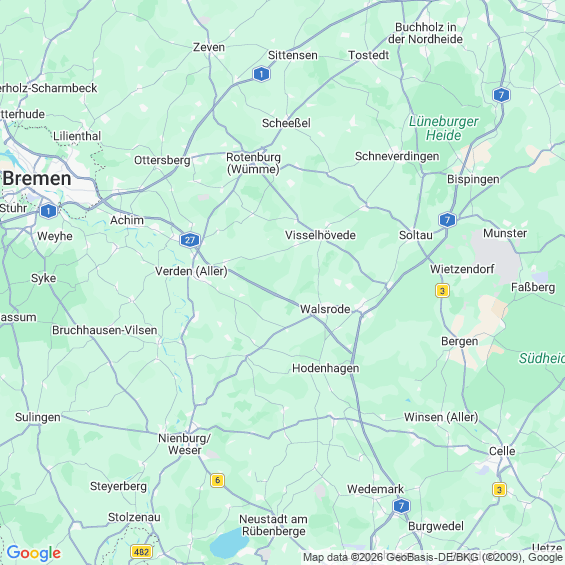The height and width of the screenshot is (565, 565).
Task: Click the yellow B6 road shield
Action: [217, 480]
